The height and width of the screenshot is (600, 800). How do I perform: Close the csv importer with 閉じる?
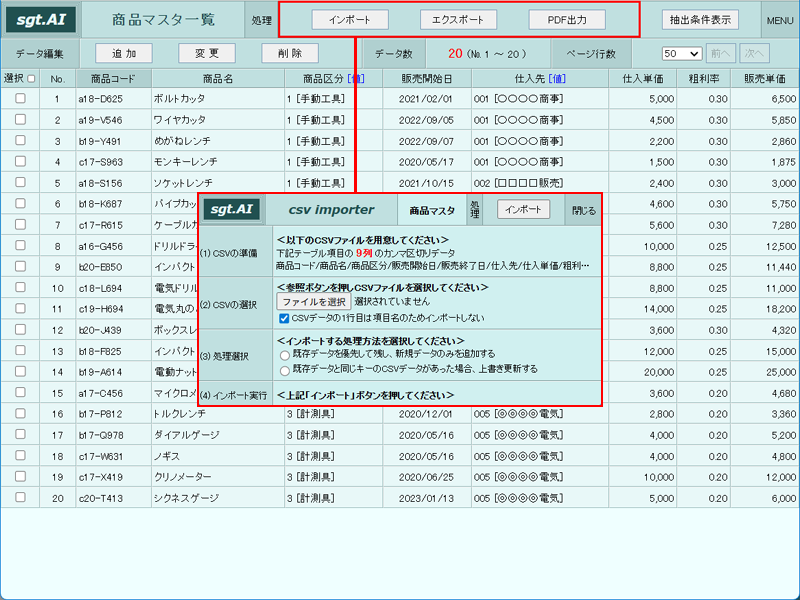click(x=584, y=210)
